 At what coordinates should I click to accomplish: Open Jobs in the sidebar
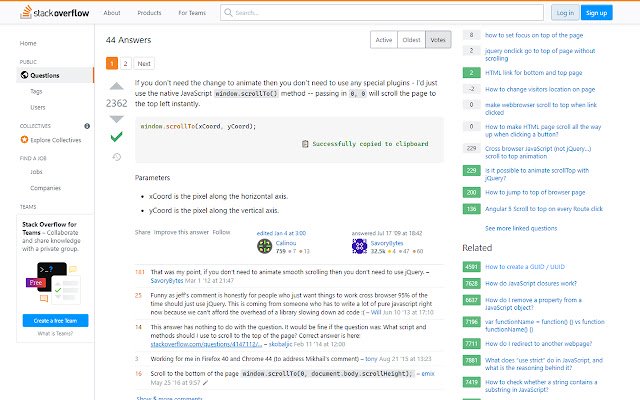click(x=36, y=172)
